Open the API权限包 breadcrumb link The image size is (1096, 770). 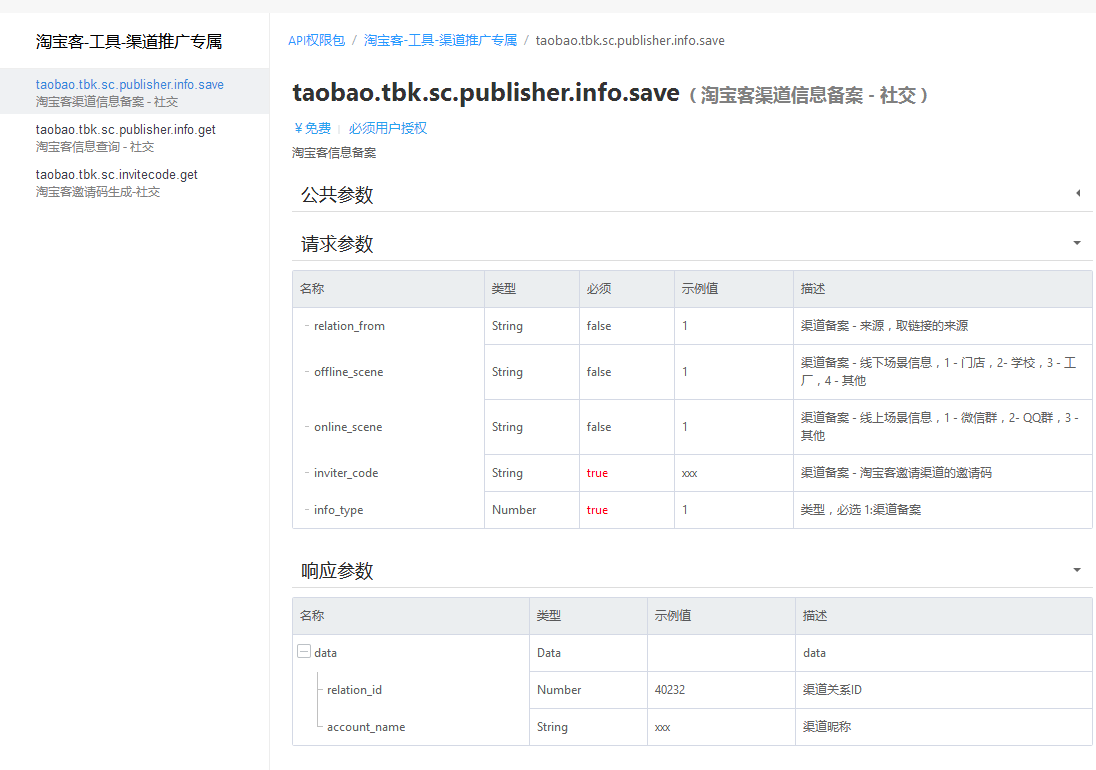click(317, 41)
